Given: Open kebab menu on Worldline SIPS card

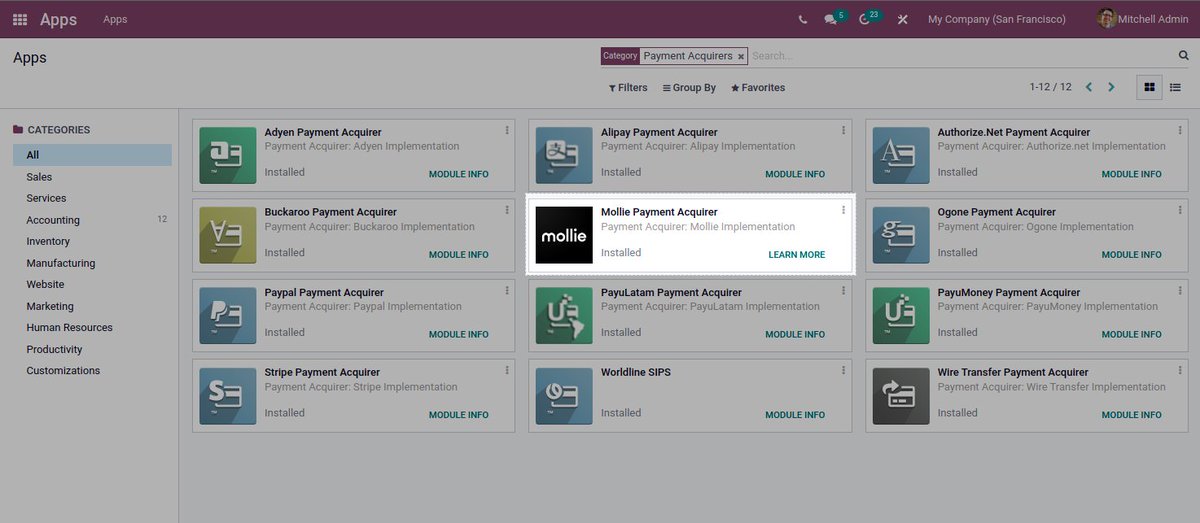Looking at the screenshot, I should (x=843, y=370).
